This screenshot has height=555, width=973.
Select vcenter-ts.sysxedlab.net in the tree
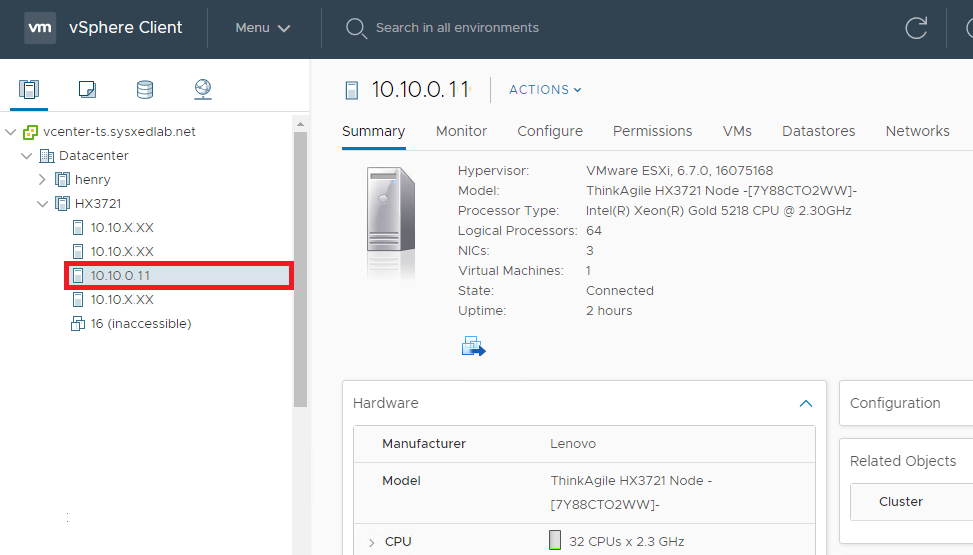pos(119,132)
